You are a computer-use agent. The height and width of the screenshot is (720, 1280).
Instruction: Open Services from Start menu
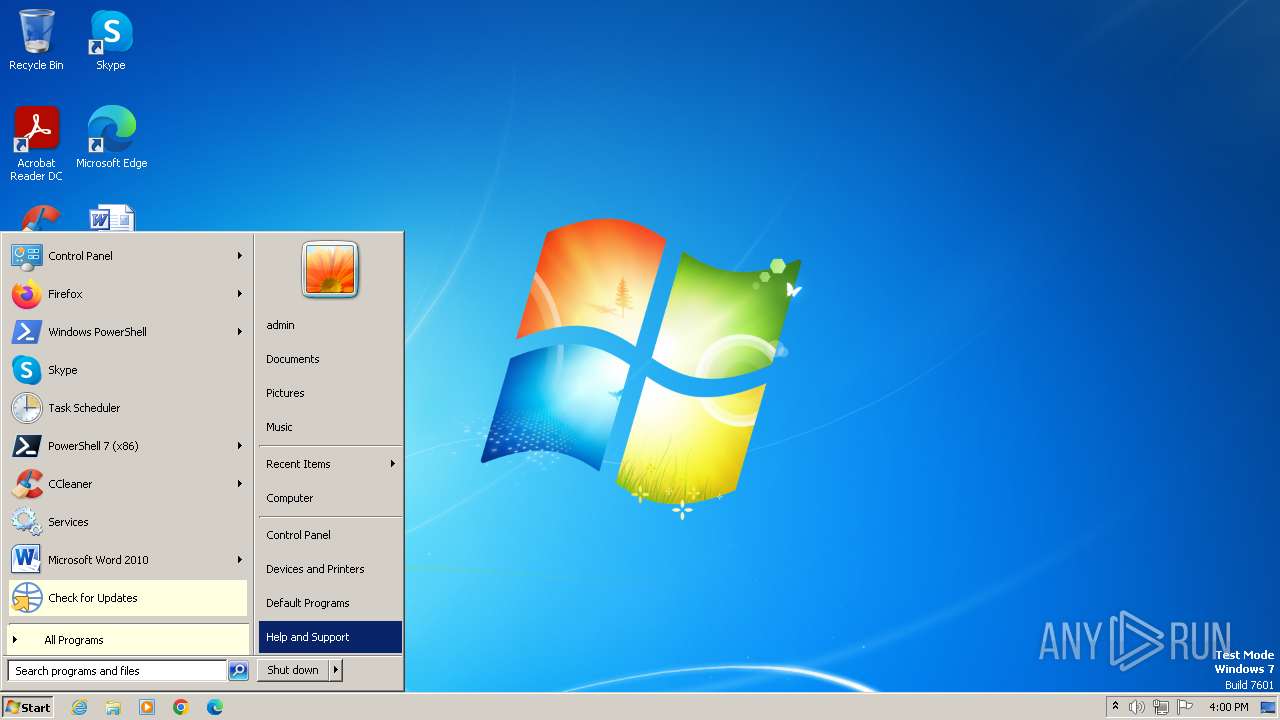pos(128,522)
